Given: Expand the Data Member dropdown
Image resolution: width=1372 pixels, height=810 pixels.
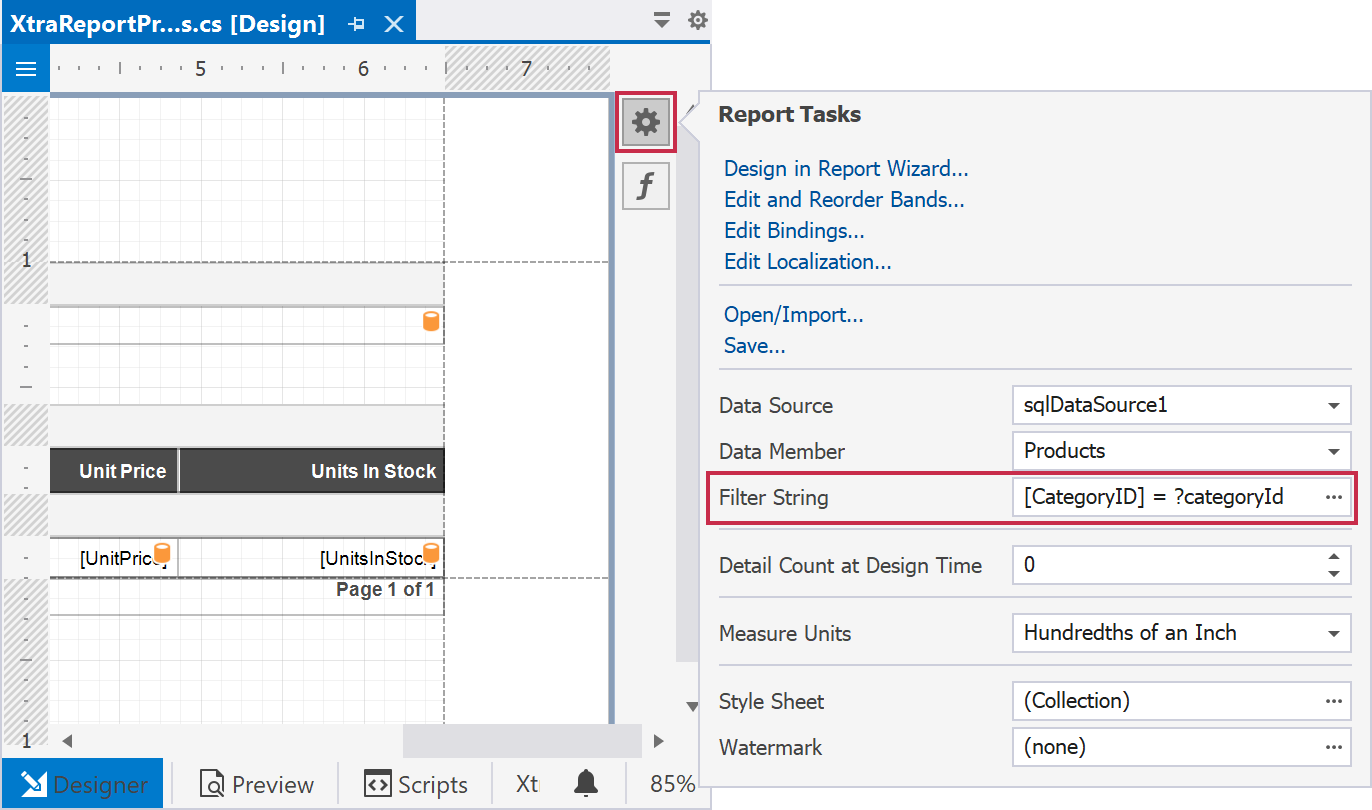Looking at the screenshot, I should tap(1333, 451).
